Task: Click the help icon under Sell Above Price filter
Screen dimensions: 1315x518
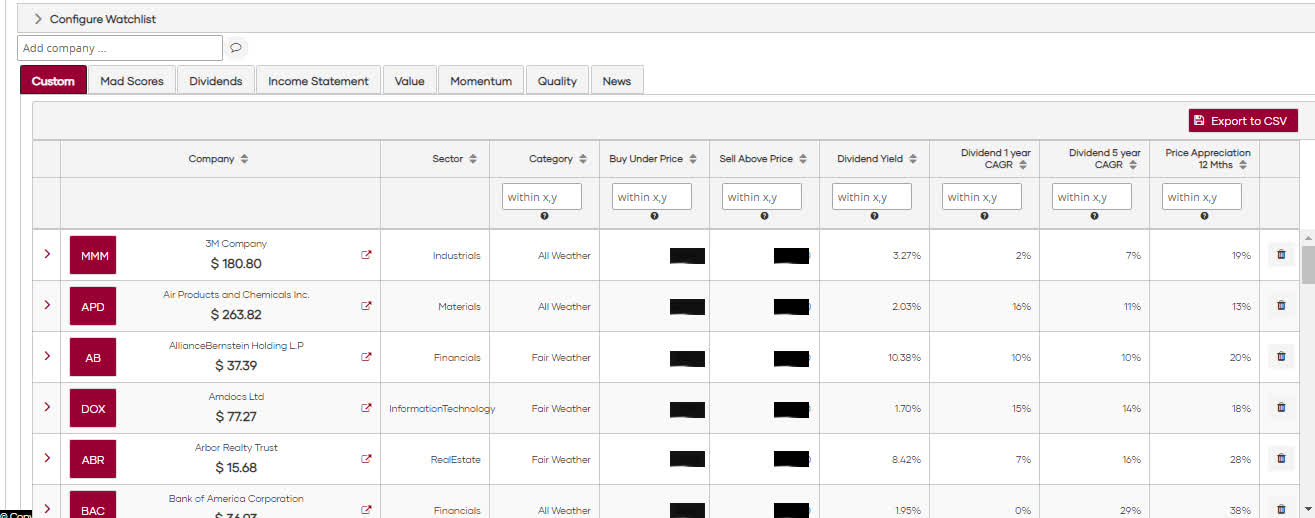Action: click(764, 217)
